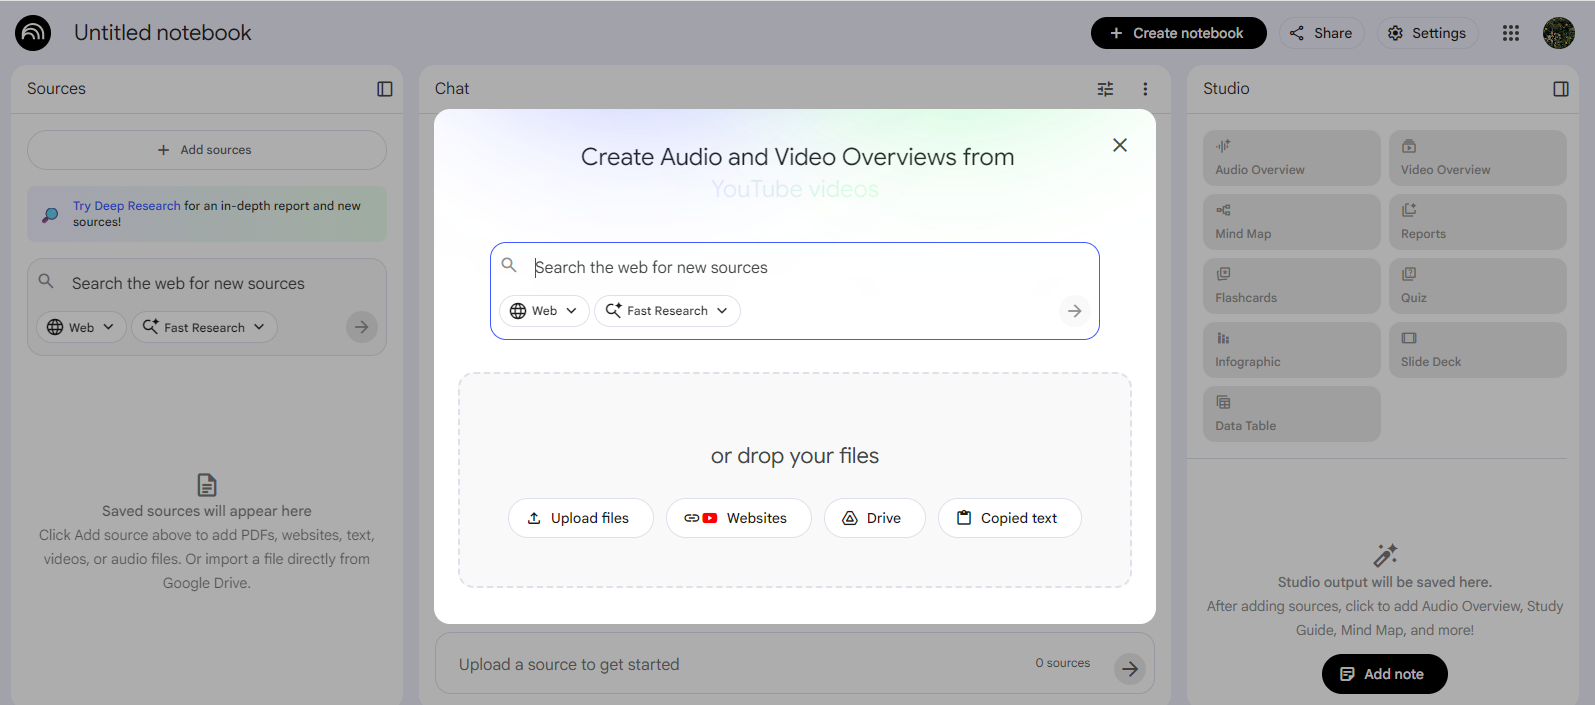Open Web dropdown in Sources panel
Viewport: 1595px width, 705px height.
click(x=81, y=327)
